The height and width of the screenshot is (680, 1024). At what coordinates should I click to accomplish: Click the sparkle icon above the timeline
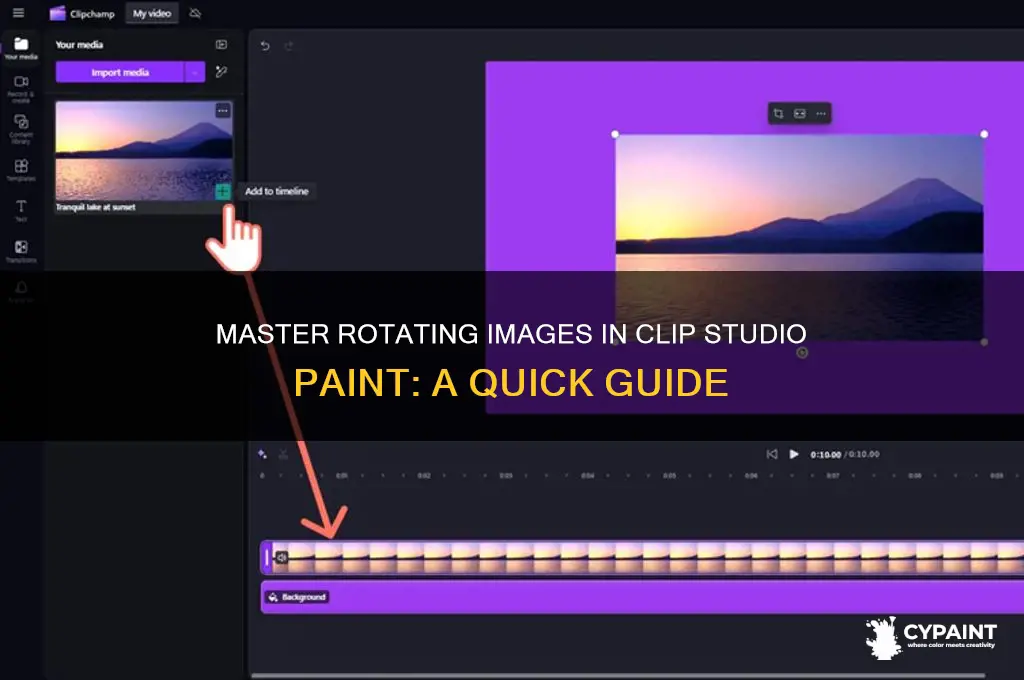[x=262, y=454]
